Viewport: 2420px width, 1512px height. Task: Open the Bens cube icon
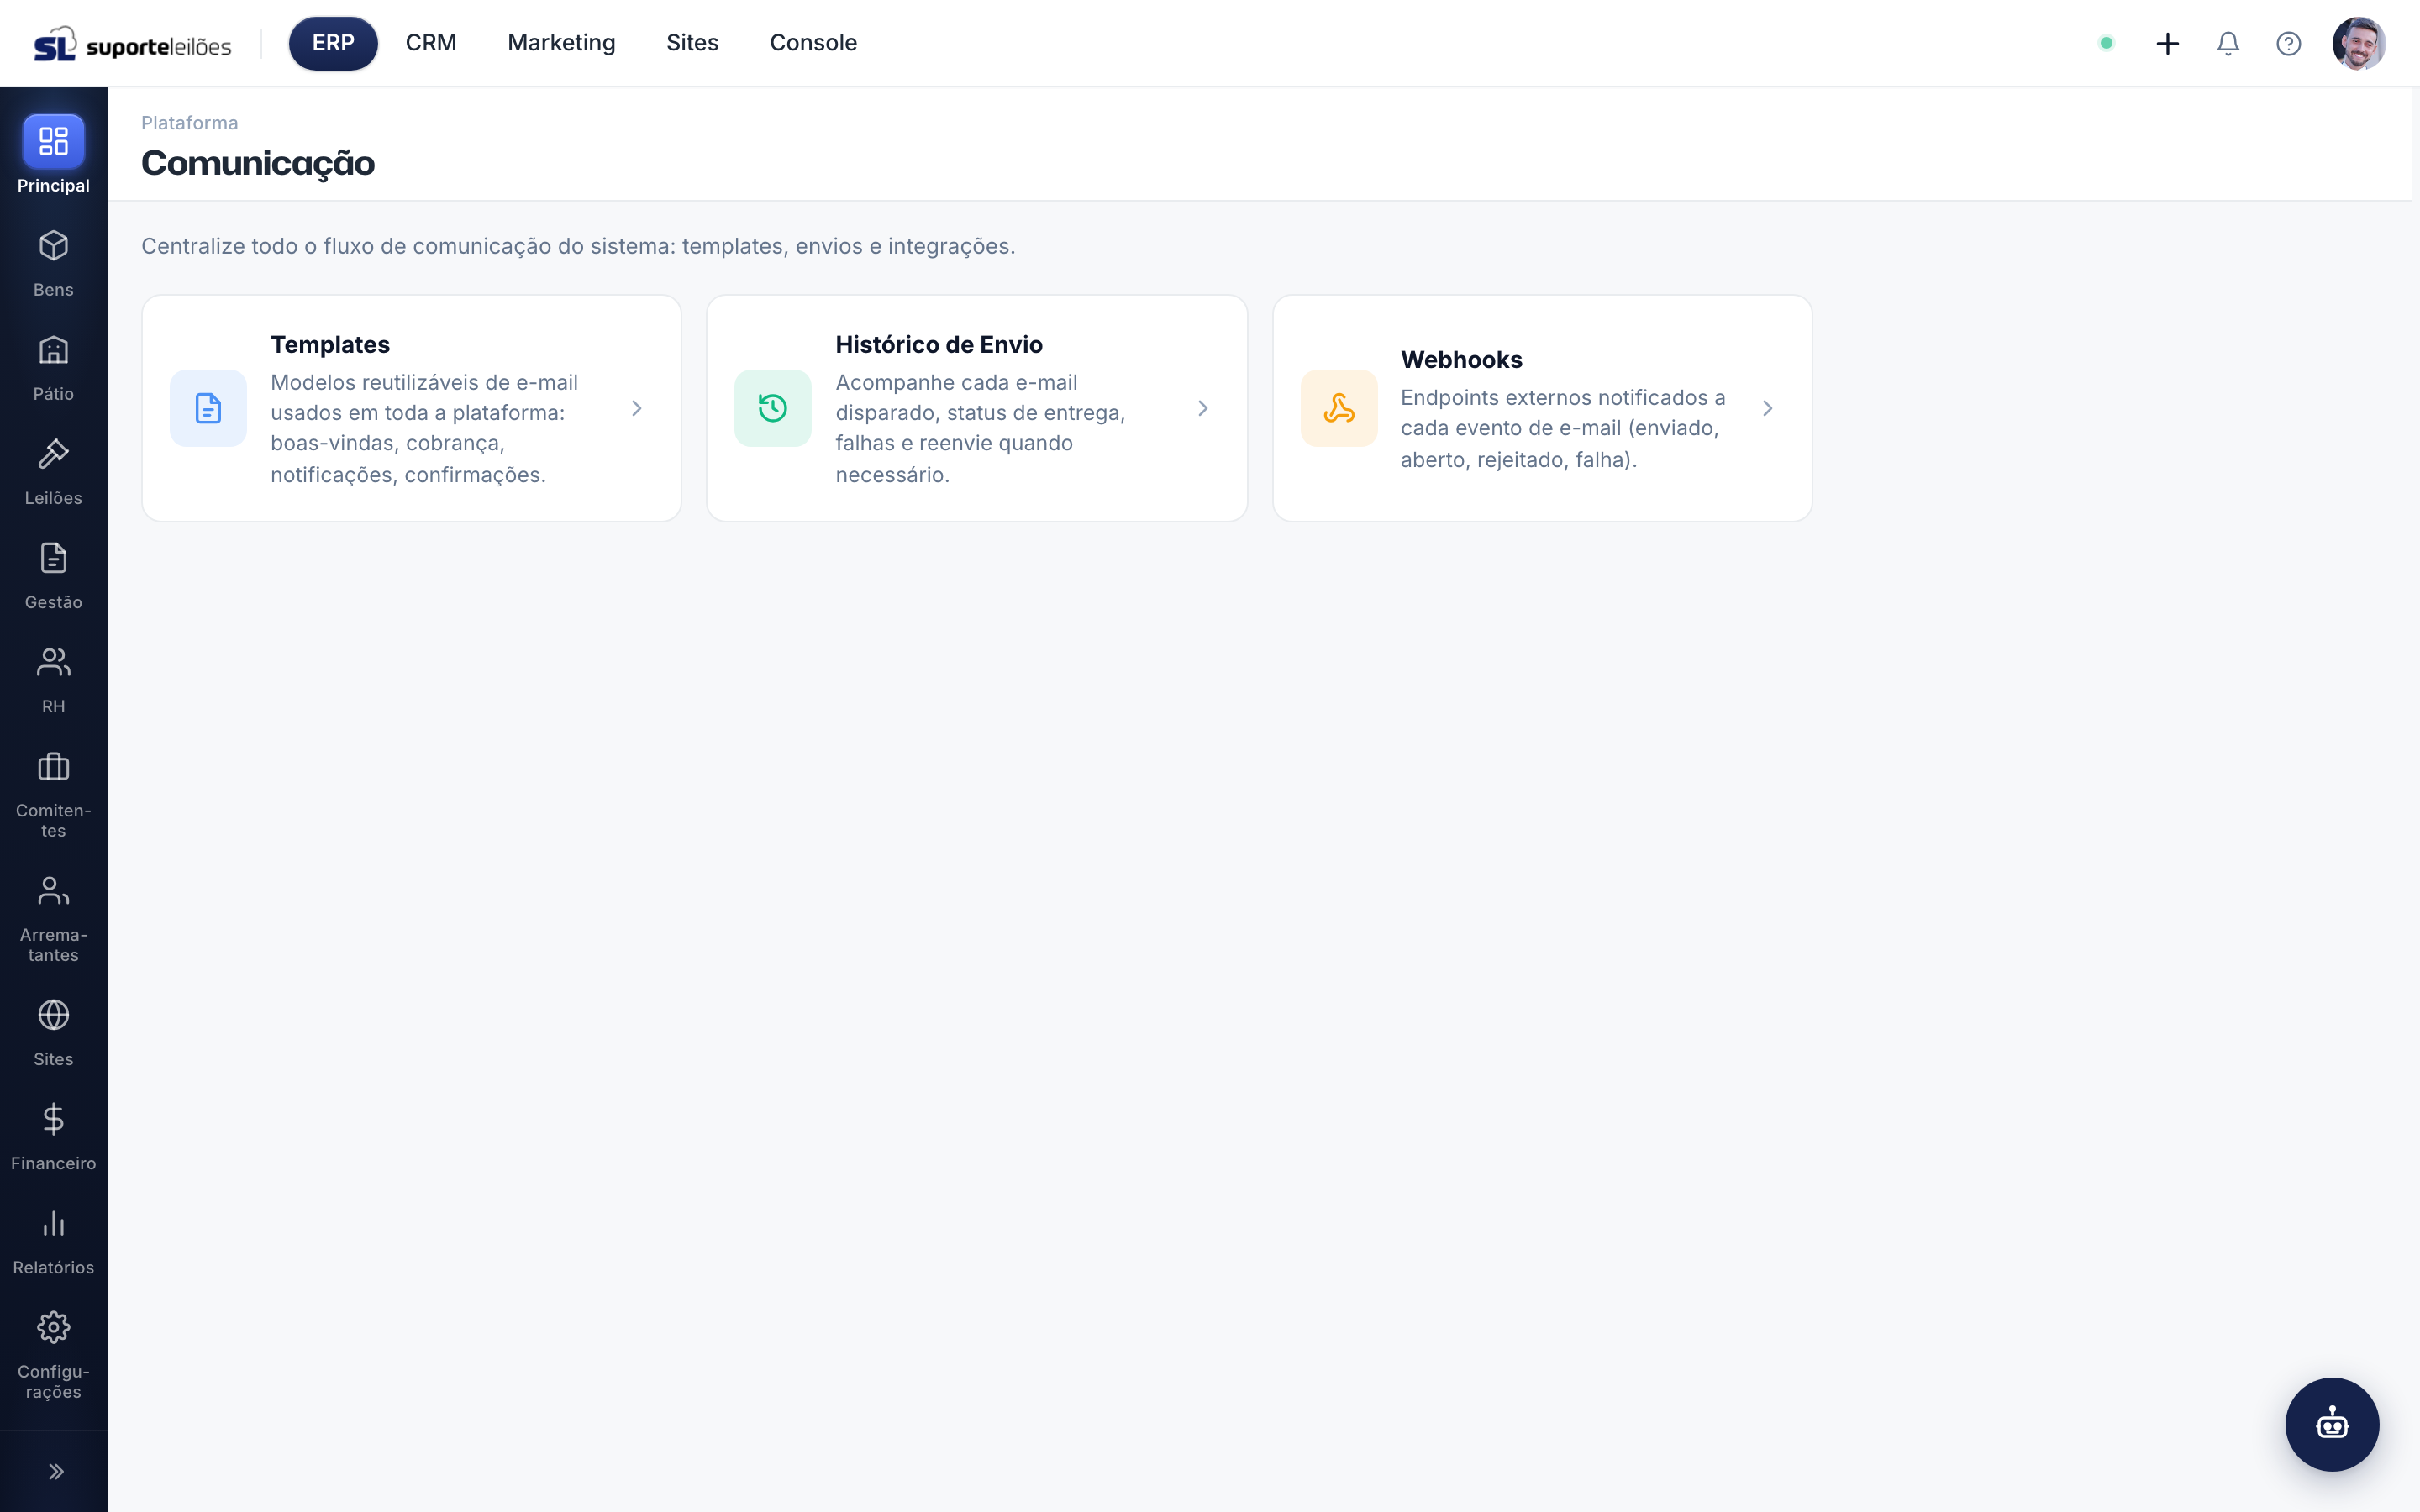point(53,246)
